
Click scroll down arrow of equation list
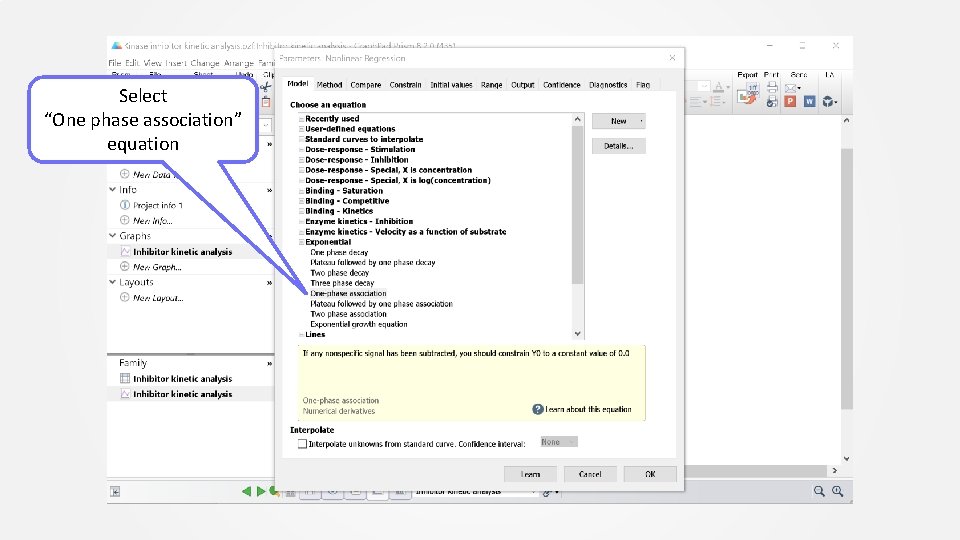[577, 334]
